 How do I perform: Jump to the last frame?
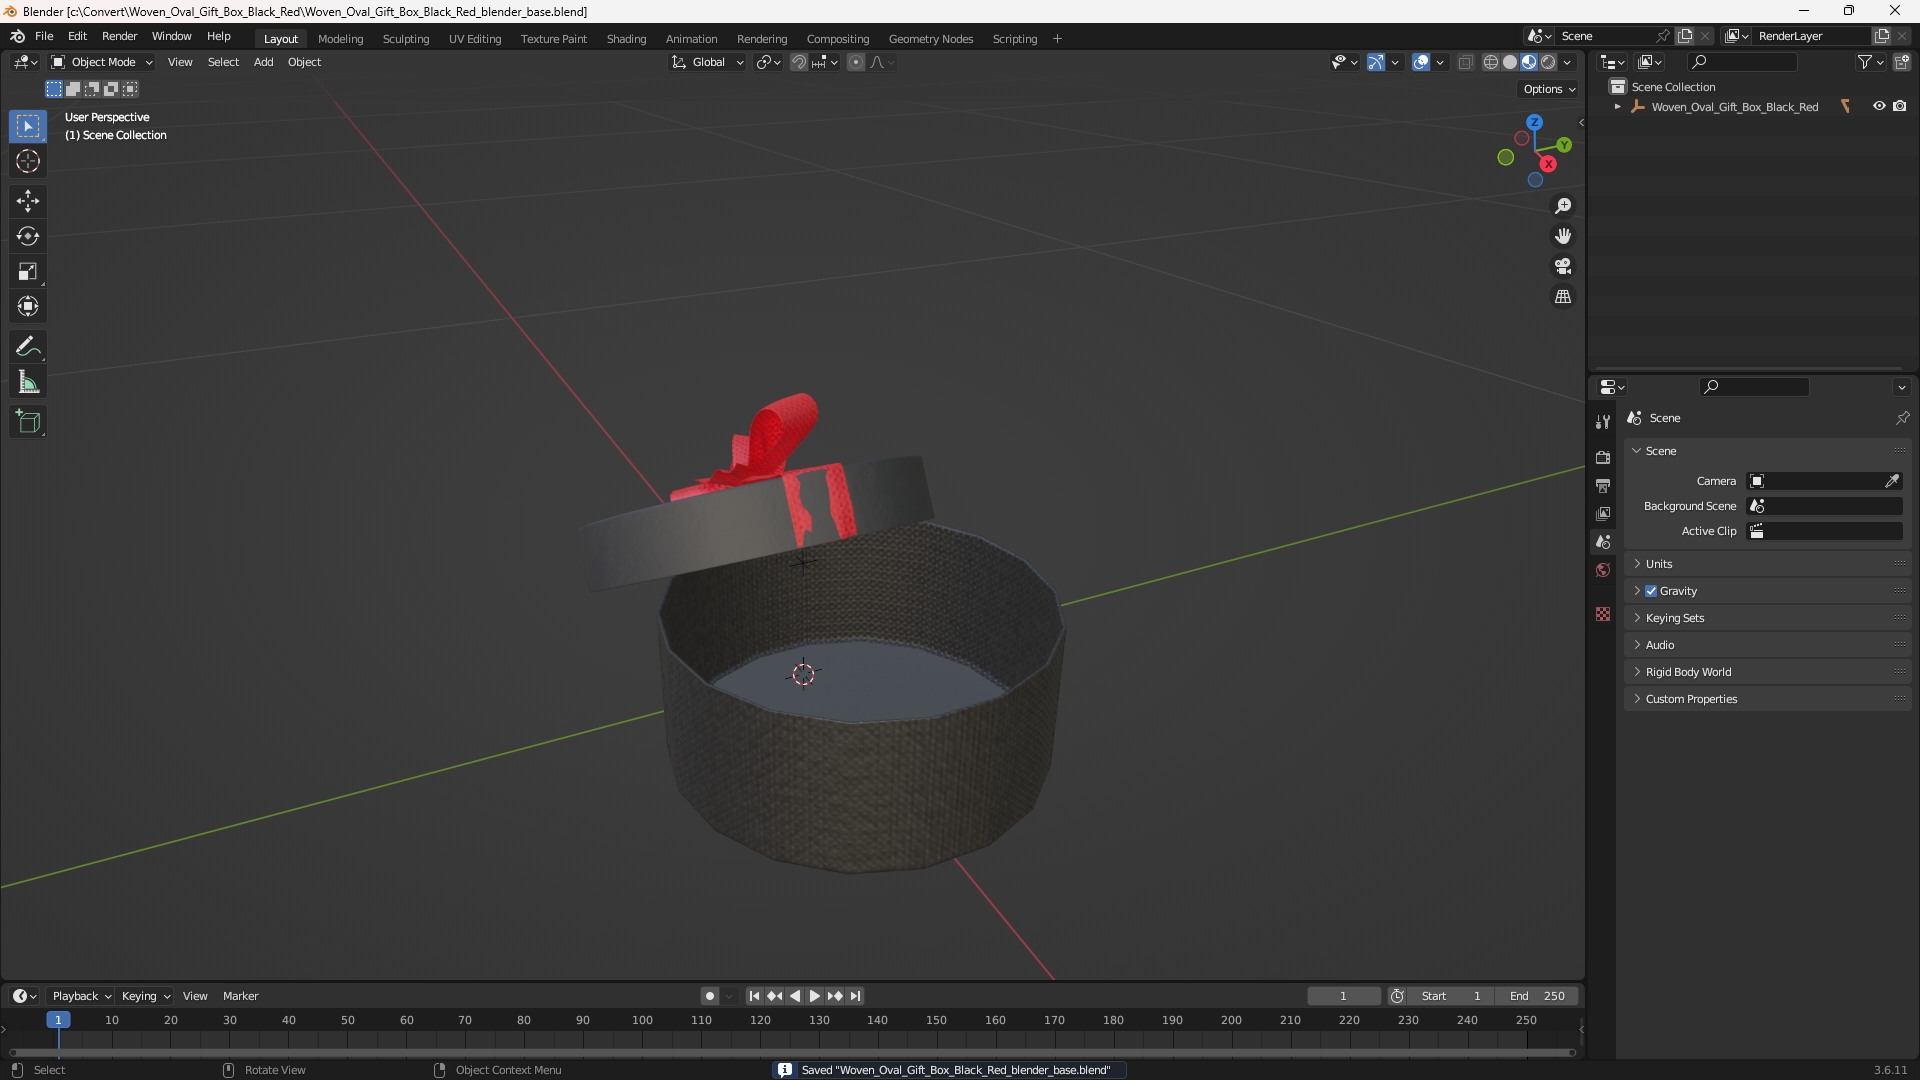(855, 996)
